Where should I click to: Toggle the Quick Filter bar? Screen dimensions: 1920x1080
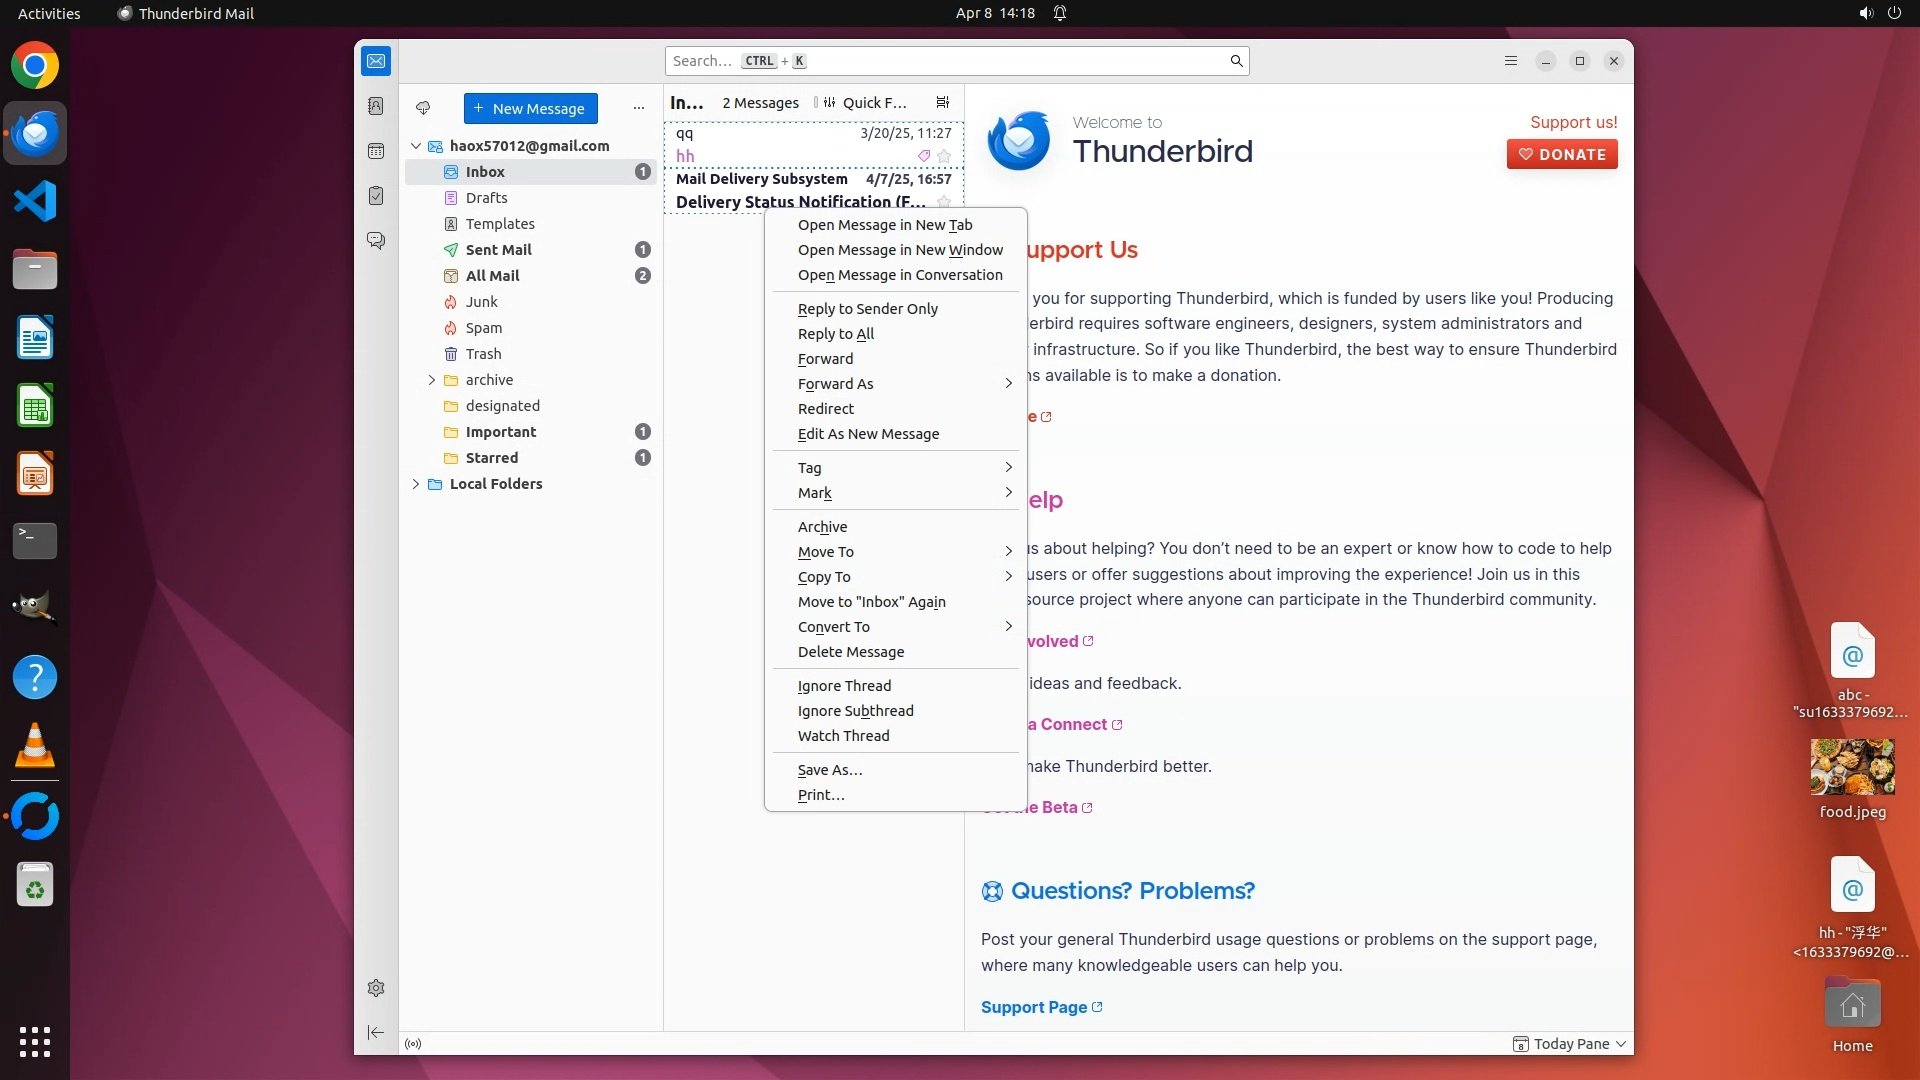point(866,102)
